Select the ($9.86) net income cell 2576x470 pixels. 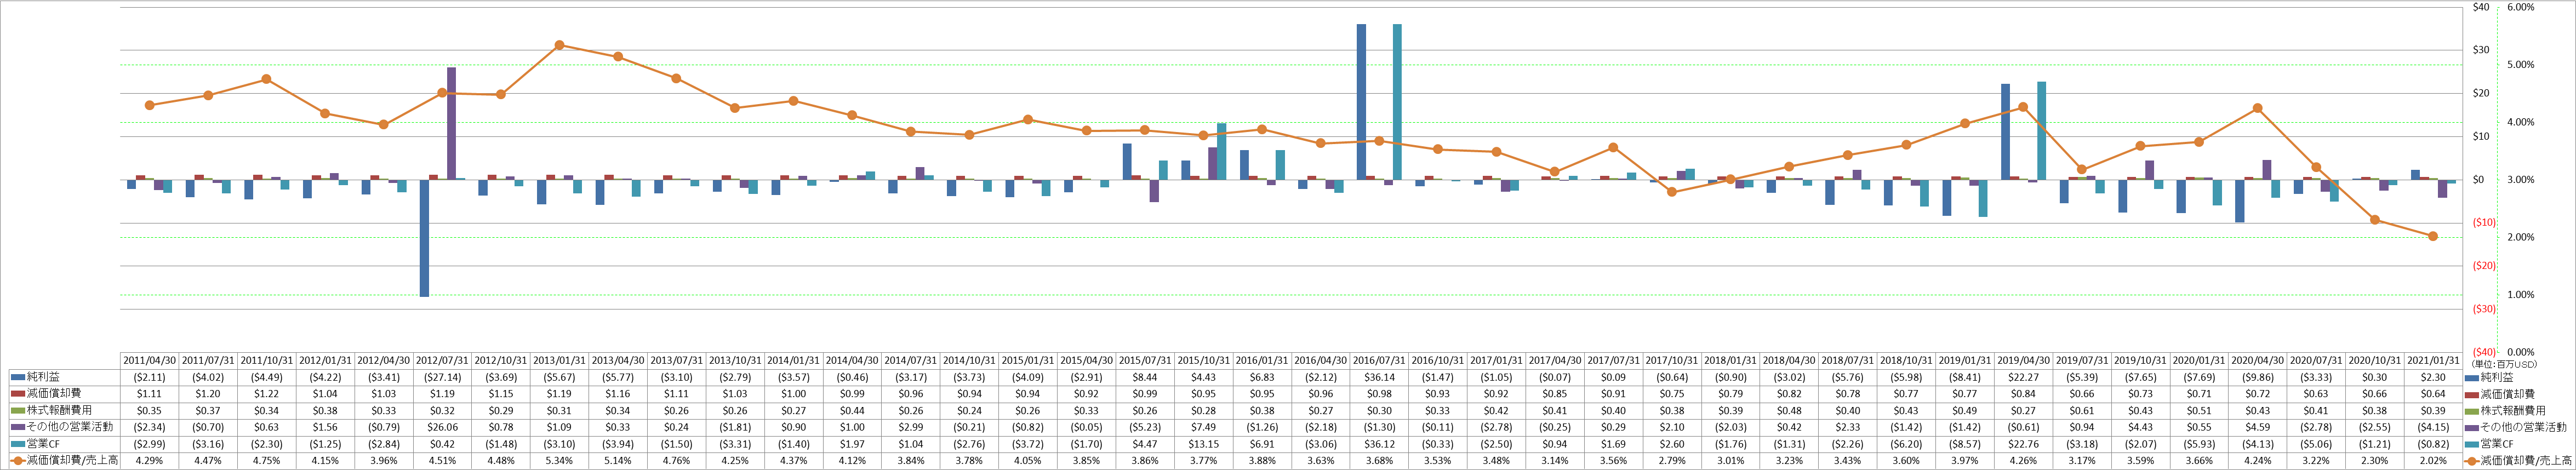pos(2257,378)
